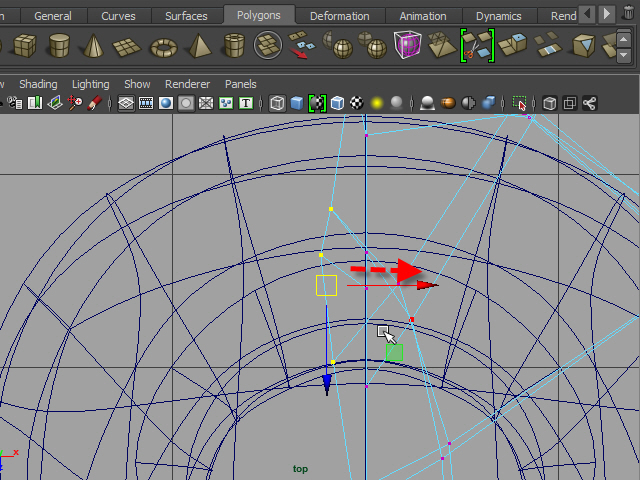Open the Show panel menu

137,84
